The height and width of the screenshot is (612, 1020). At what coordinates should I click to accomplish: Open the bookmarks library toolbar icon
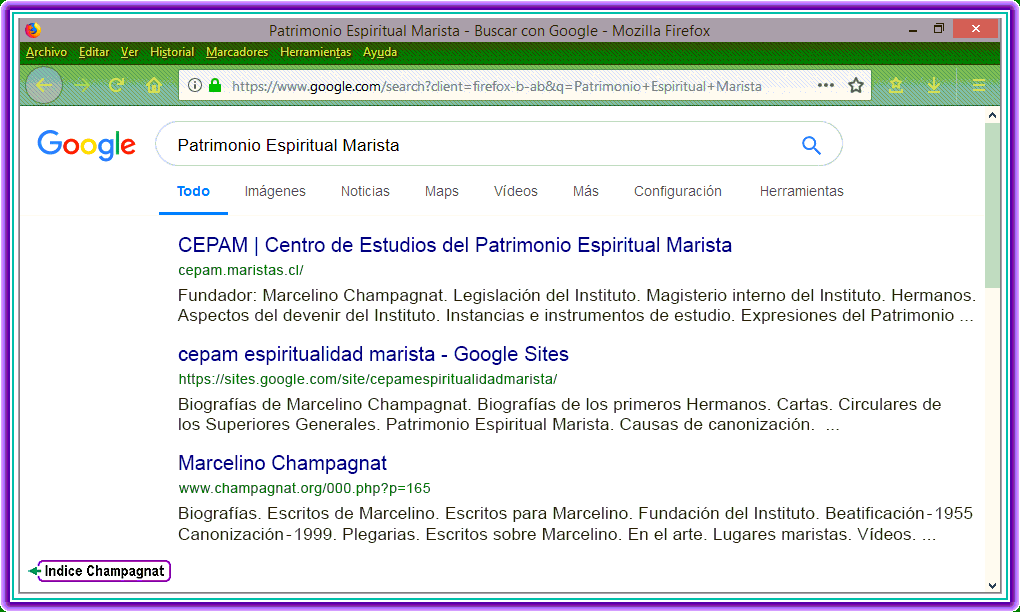[896, 85]
